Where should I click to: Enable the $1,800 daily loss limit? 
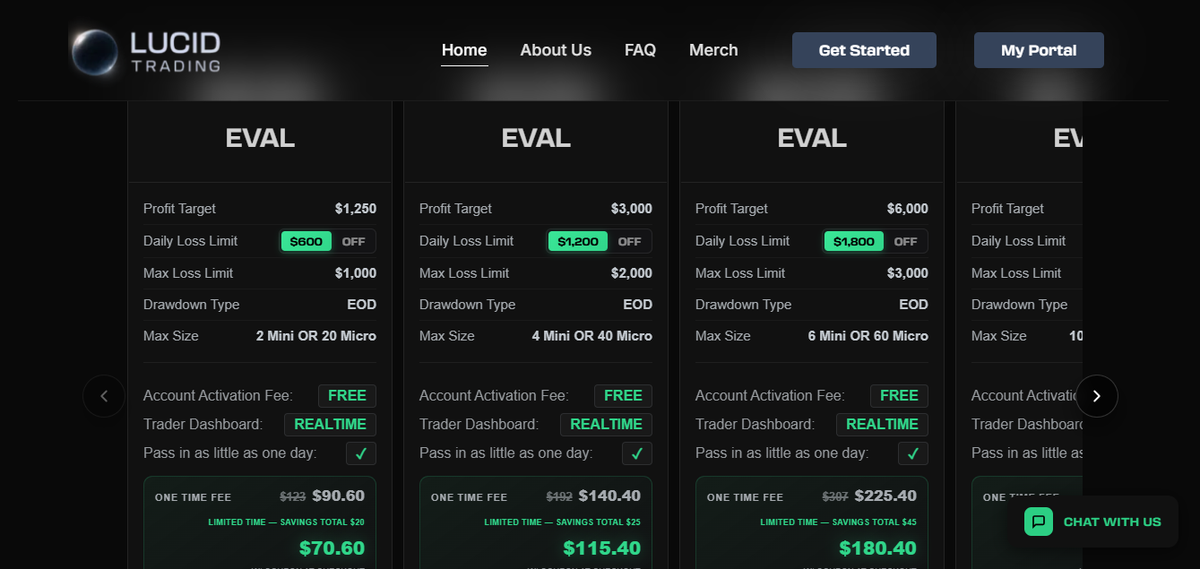(x=854, y=241)
